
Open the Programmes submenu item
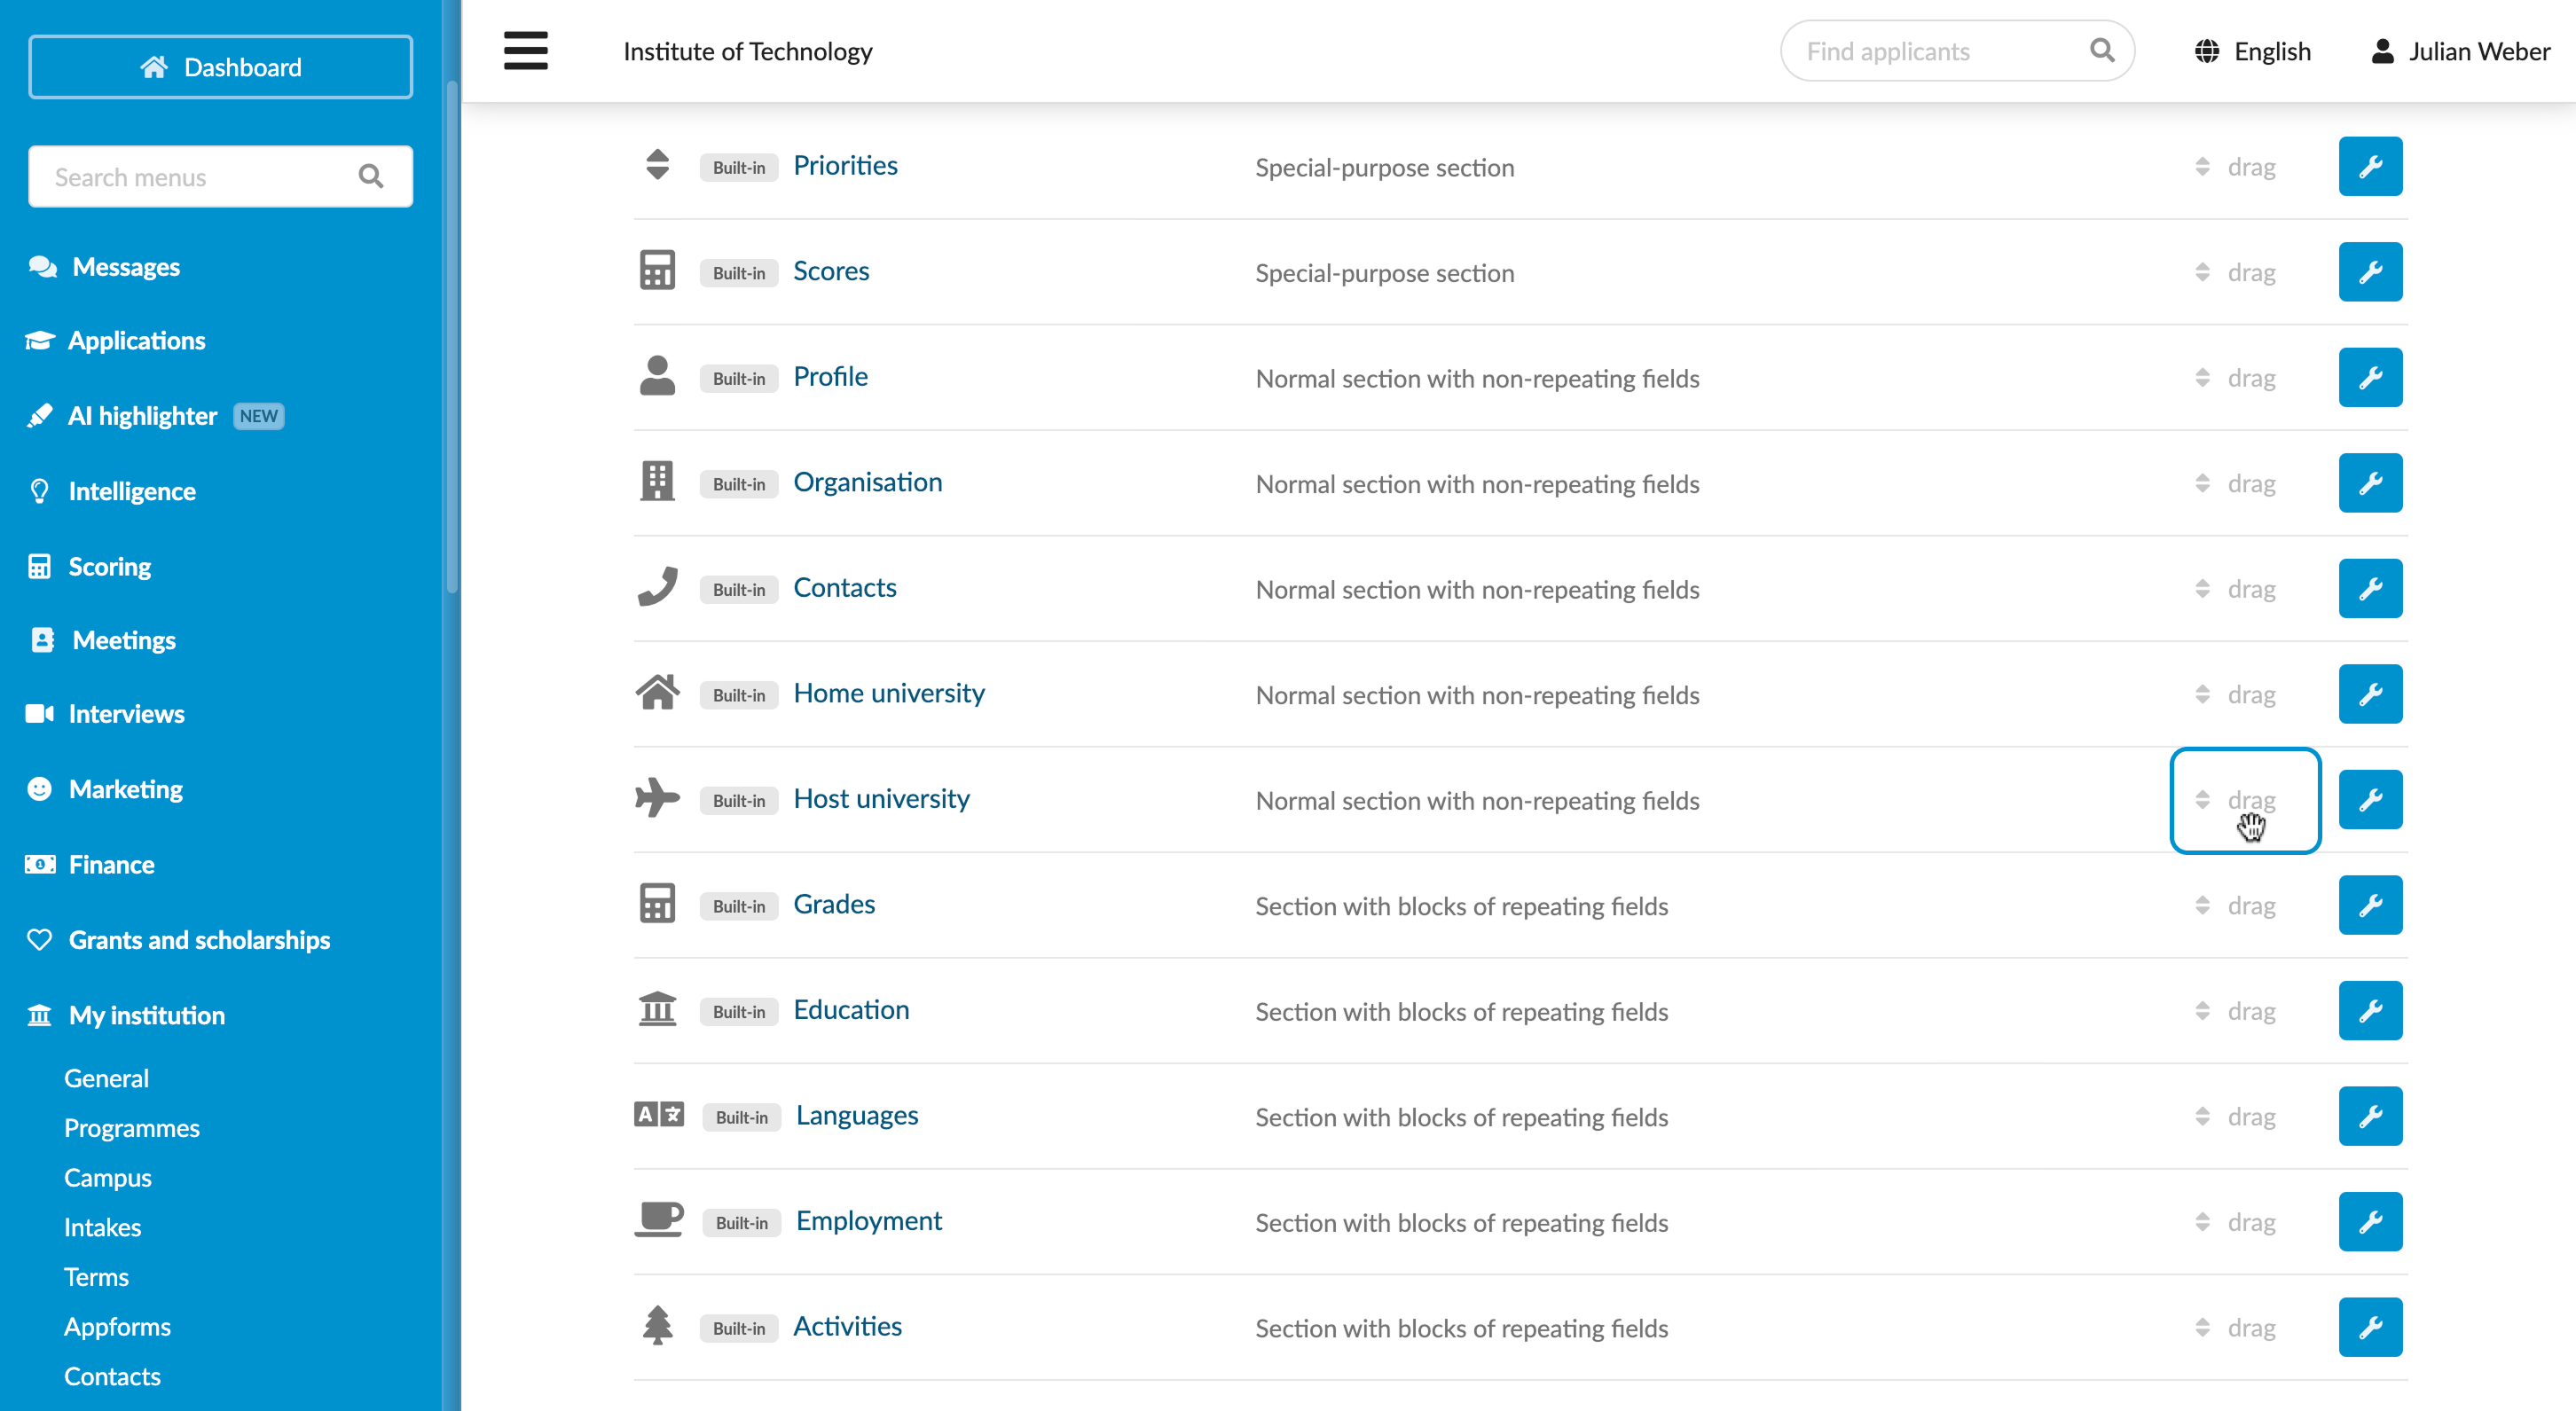[x=132, y=1128]
